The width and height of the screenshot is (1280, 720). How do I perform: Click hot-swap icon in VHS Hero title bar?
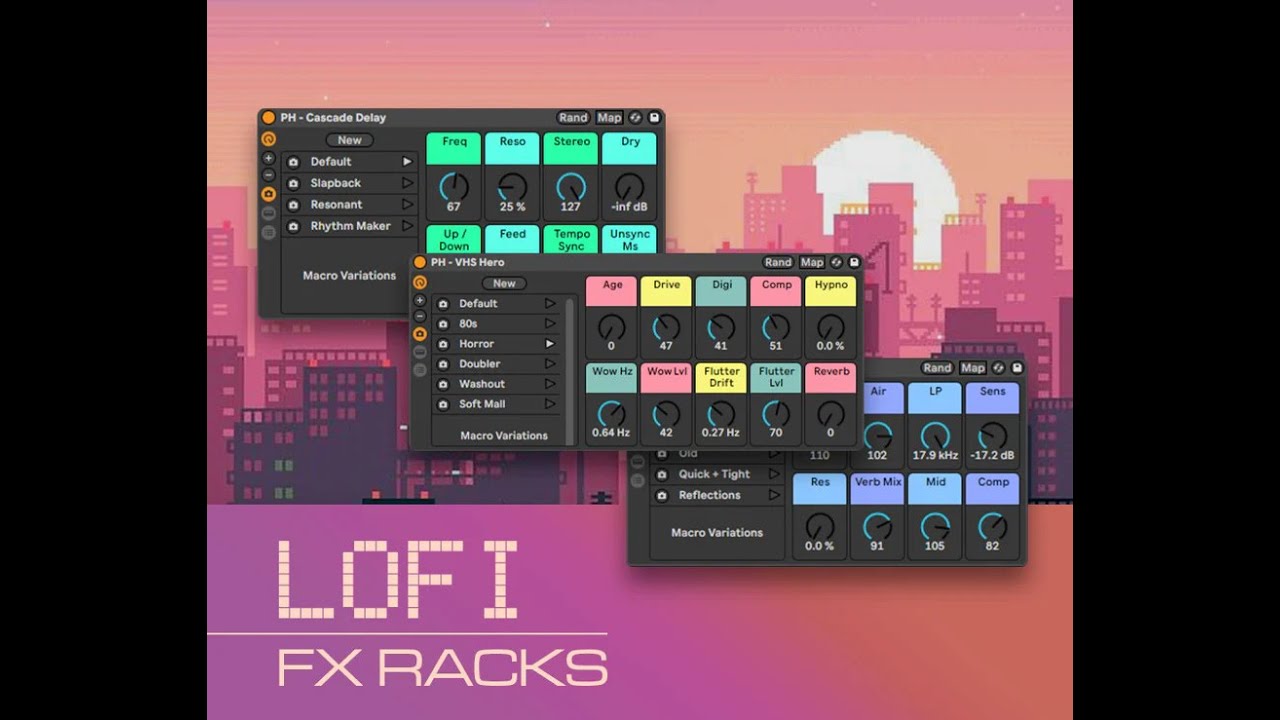pos(837,262)
